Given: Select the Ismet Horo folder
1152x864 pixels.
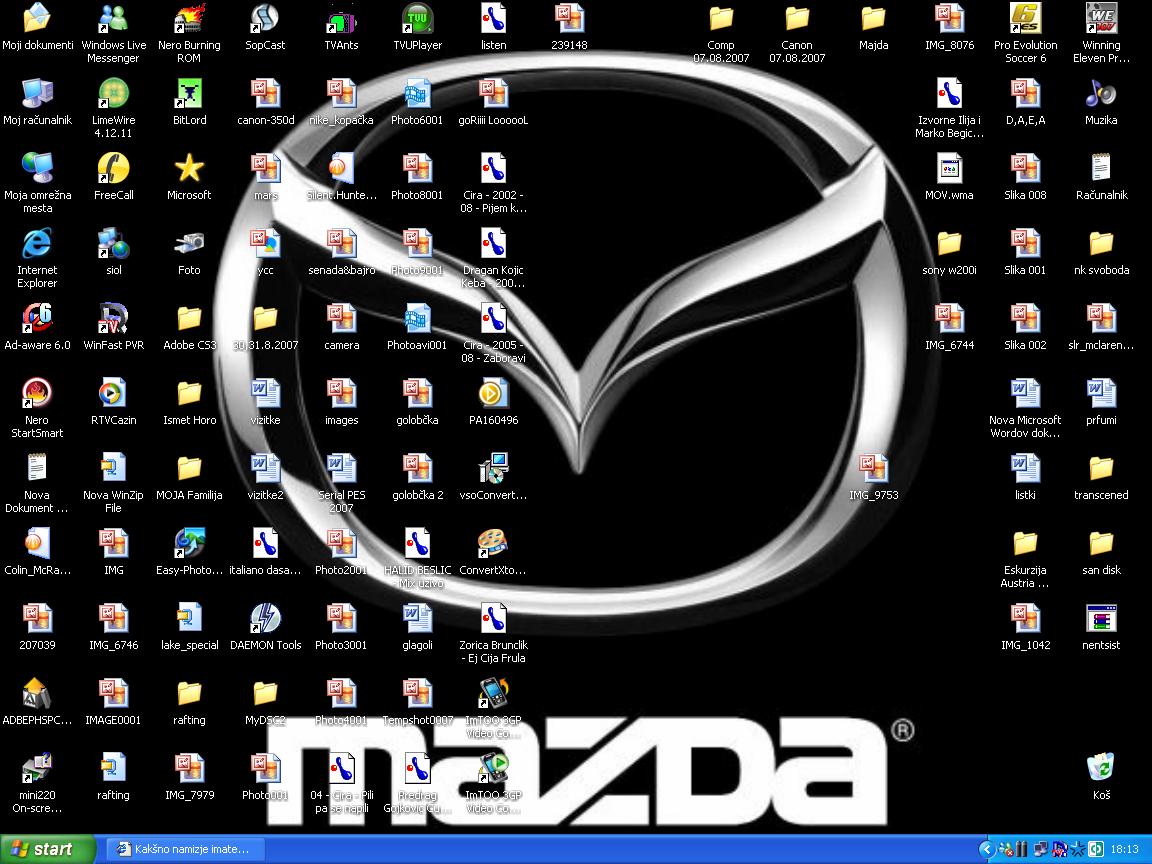Looking at the screenshot, I should click(189, 394).
